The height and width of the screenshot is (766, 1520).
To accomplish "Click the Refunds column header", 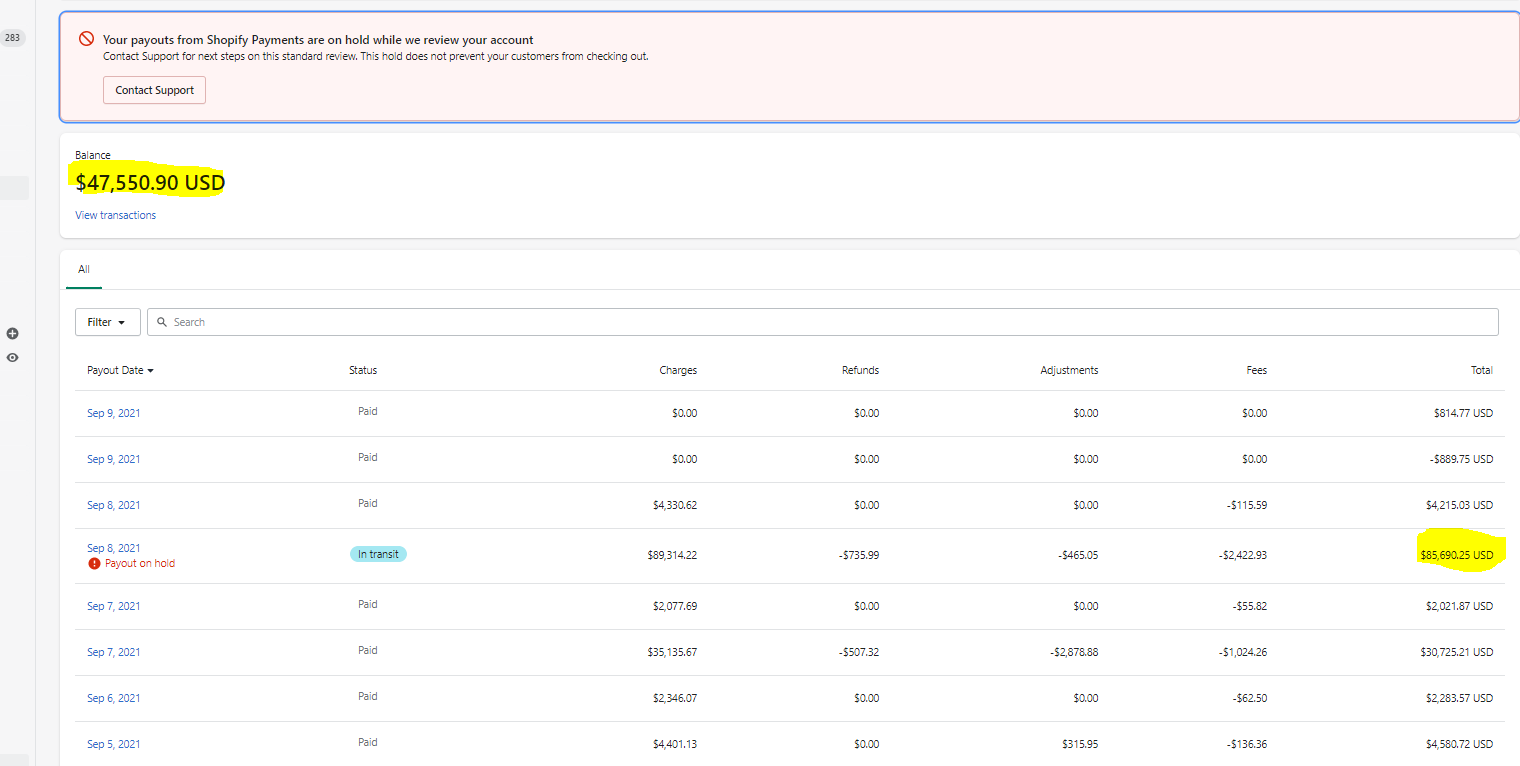I will [x=860, y=370].
